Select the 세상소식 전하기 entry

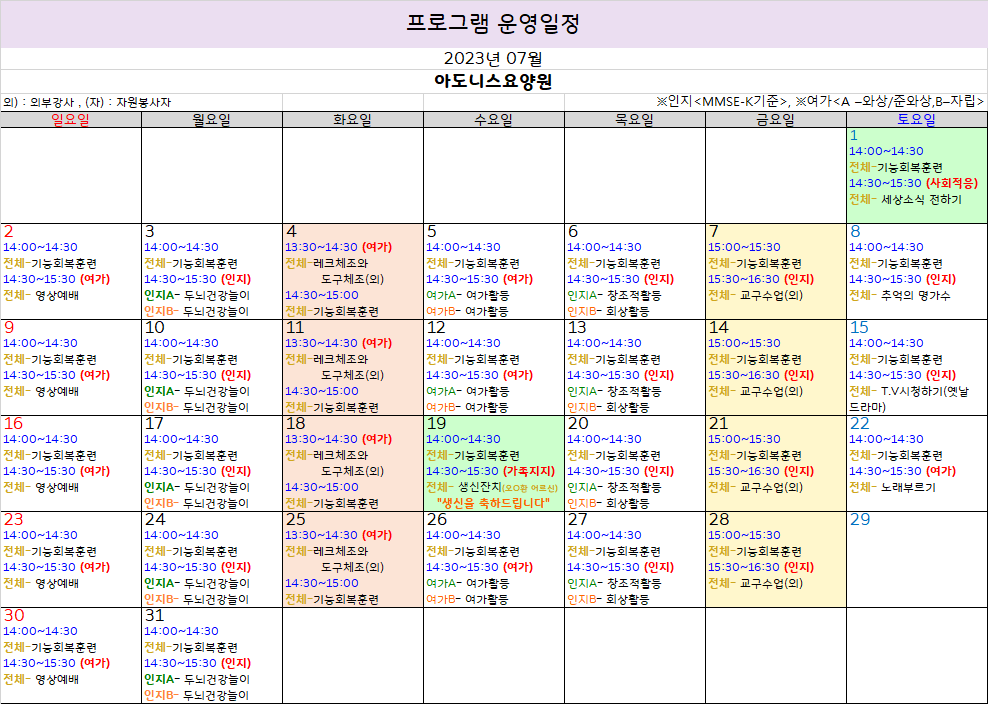pyautogui.click(x=921, y=200)
